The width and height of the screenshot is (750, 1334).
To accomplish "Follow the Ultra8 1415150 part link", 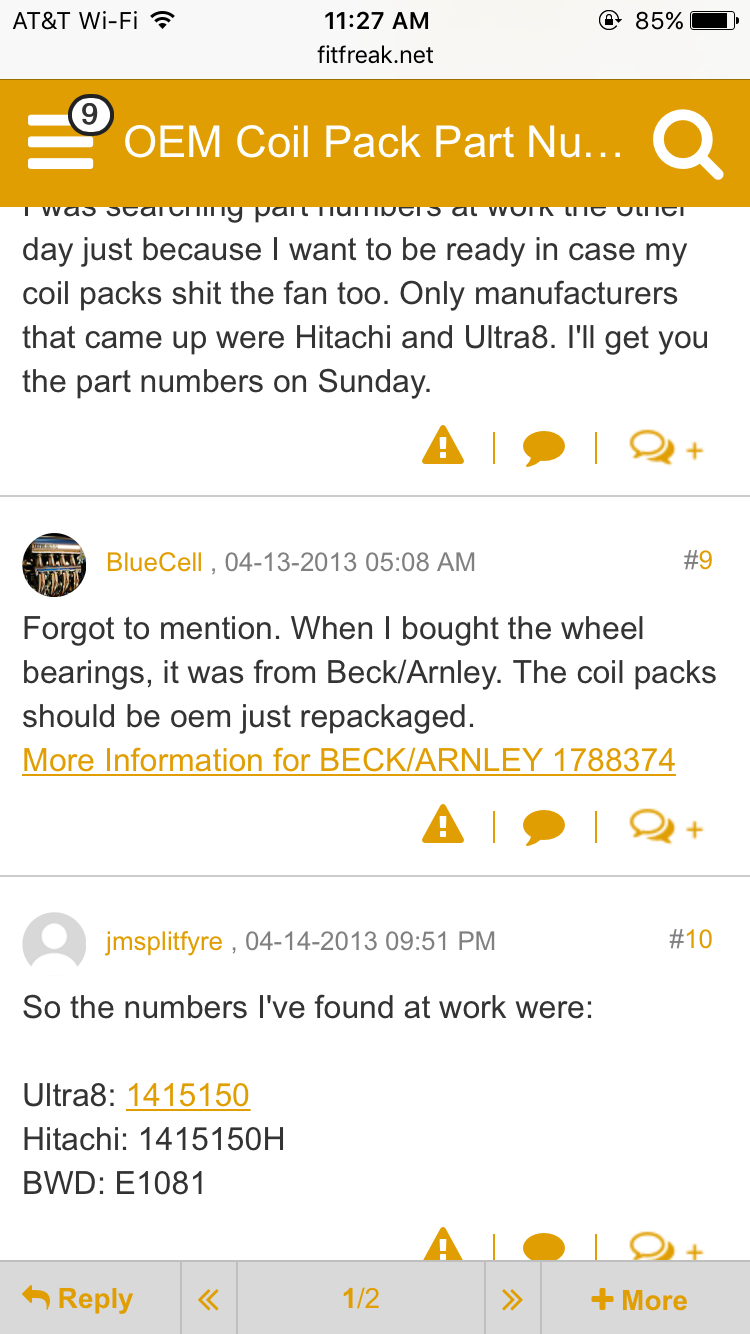I will tap(188, 1095).
